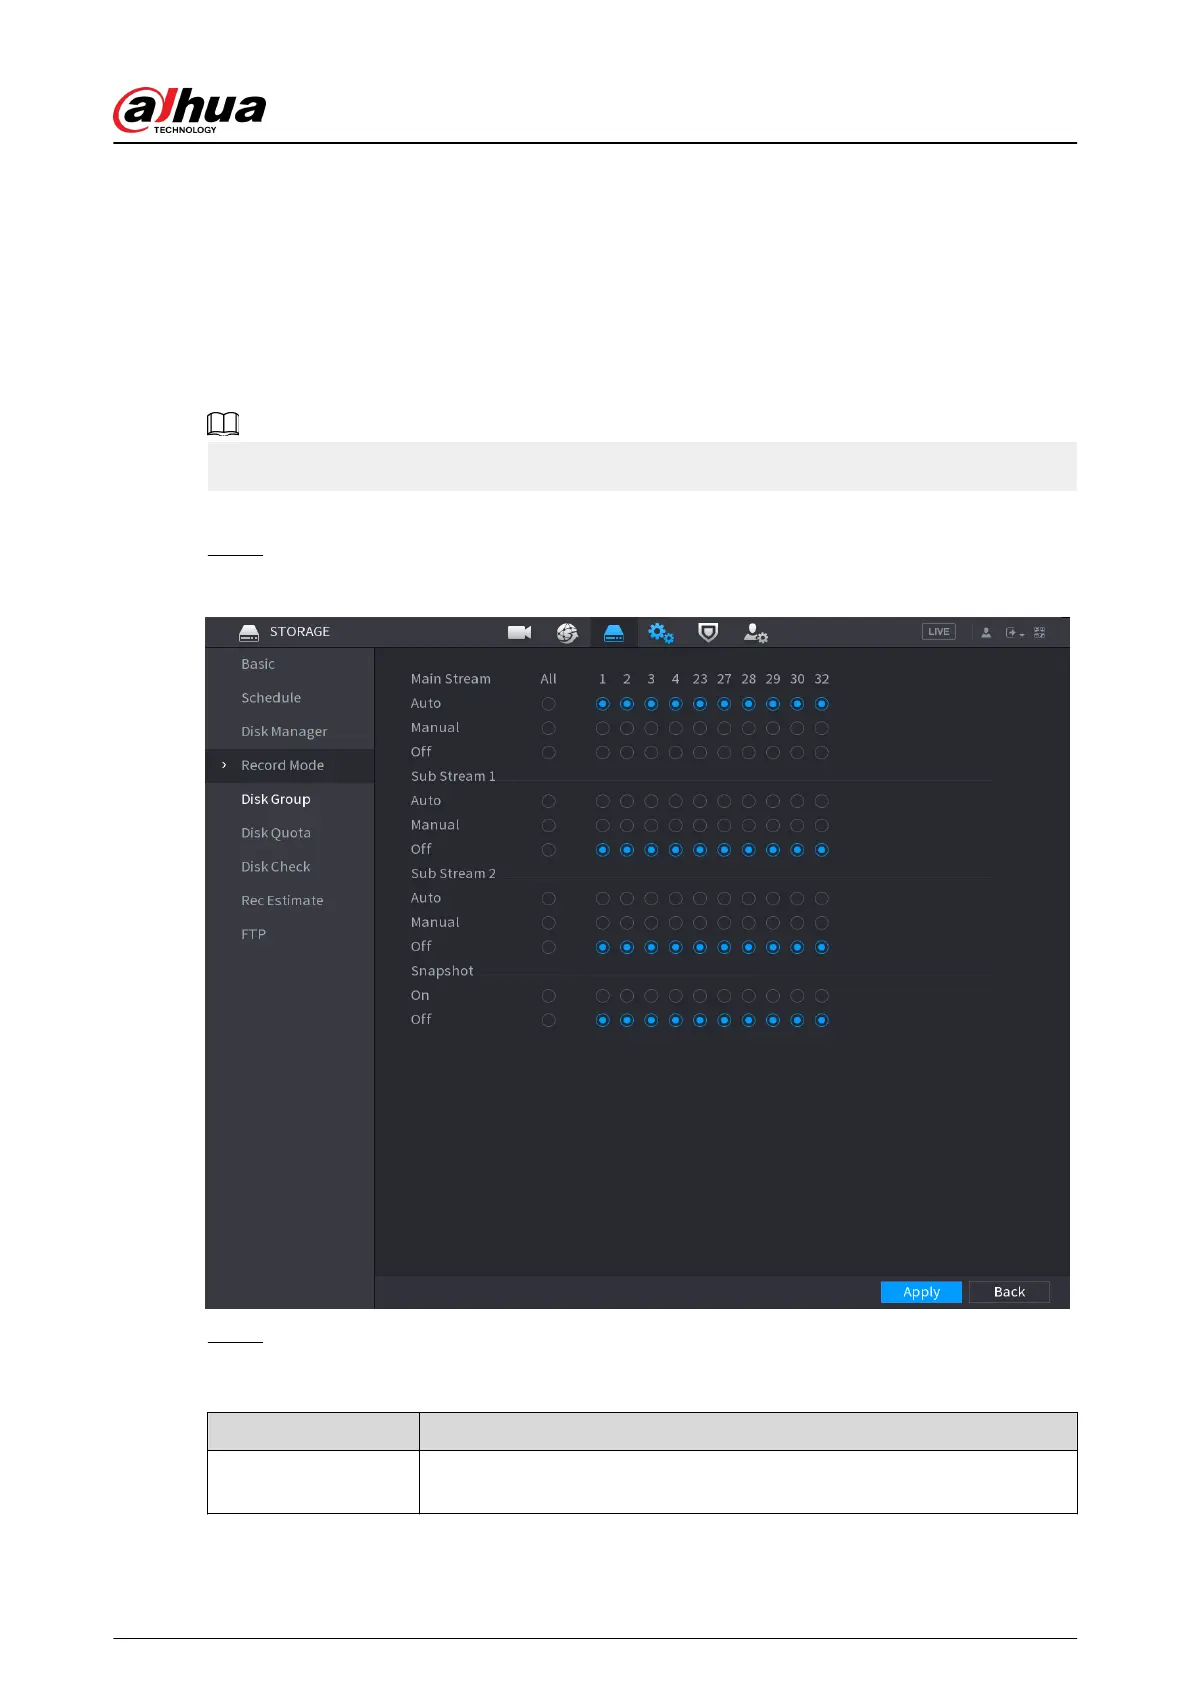Turn Snapshot On for channel 32
Screen dimensions: 1191x1684
click(821, 996)
